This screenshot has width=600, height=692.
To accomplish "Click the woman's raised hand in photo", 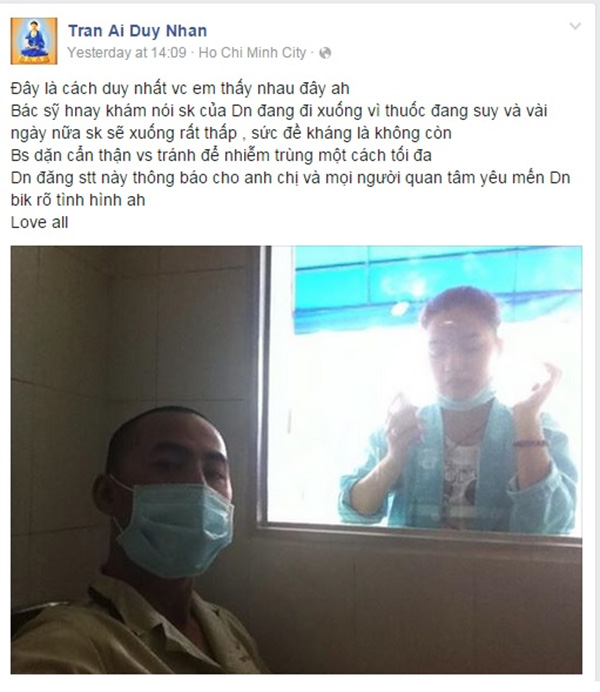I will (x=539, y=391).
